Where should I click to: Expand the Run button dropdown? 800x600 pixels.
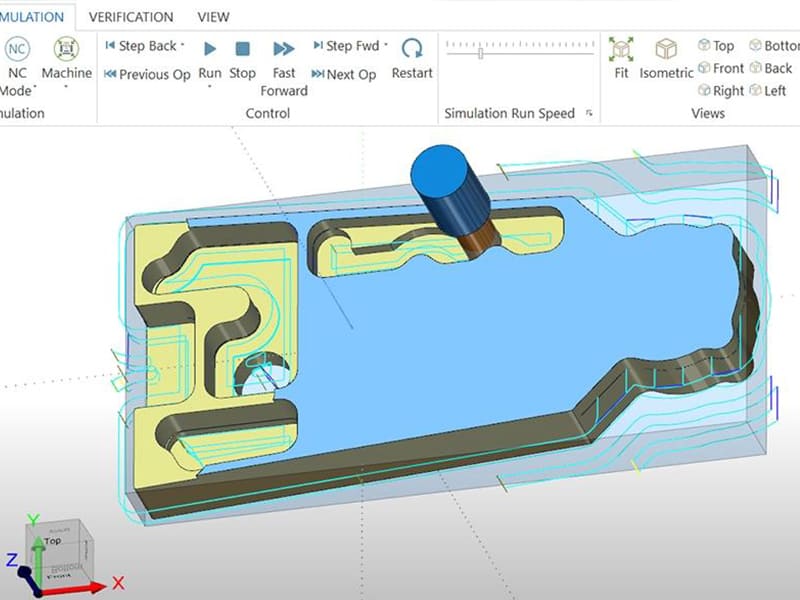(x=210, y=87)
